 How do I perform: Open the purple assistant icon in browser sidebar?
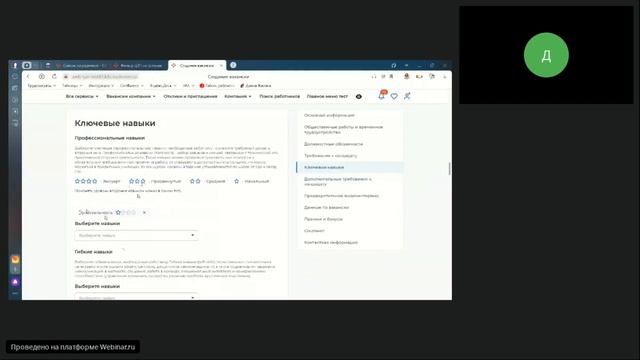coord(15,282)
